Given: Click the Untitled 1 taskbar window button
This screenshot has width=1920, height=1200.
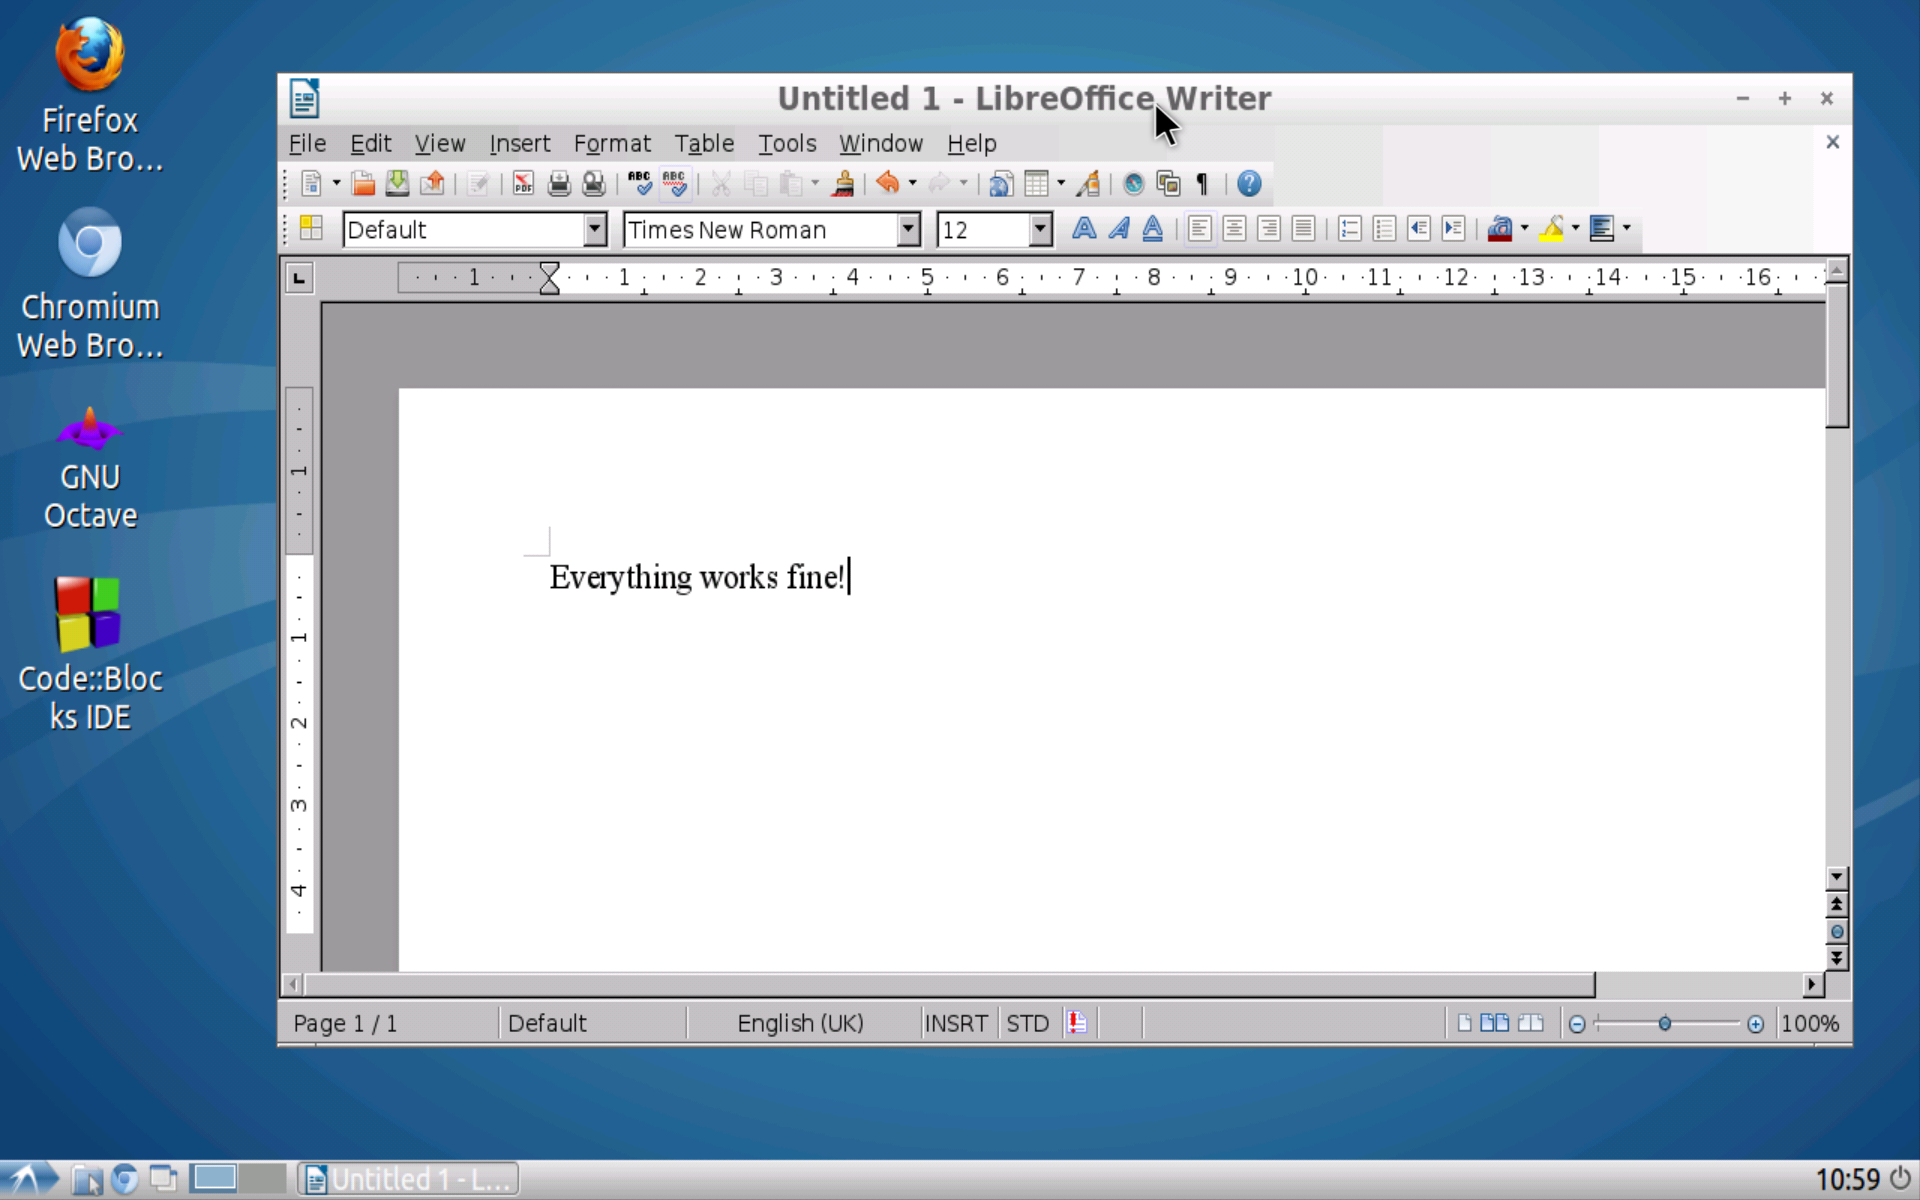Looking at the screenshot, I should (x=409, y=1179).
